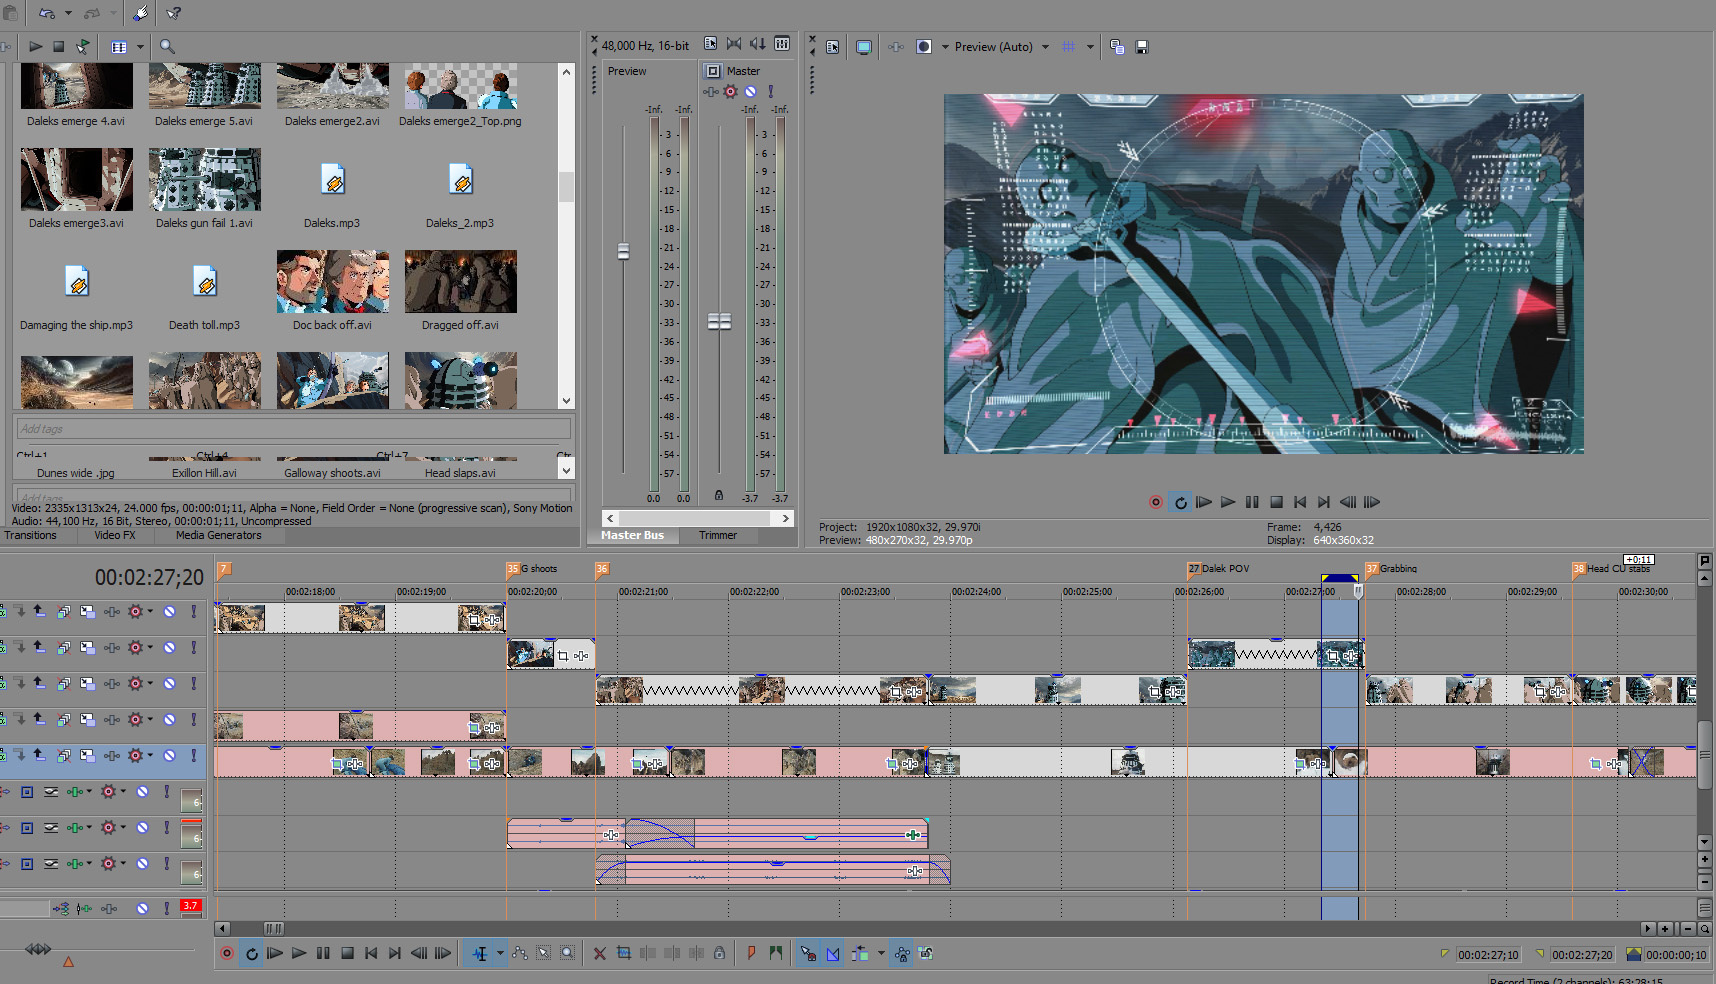1716x984 pixels.
Task: Toggle Automatic Crossfades
Action: point(833,954)
